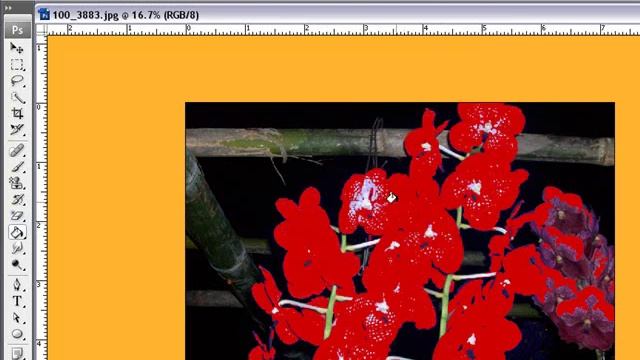This screenshot has height=360, width=640.
Task: Pick the Path Selection arrow tool
Action: coord(17,318)
